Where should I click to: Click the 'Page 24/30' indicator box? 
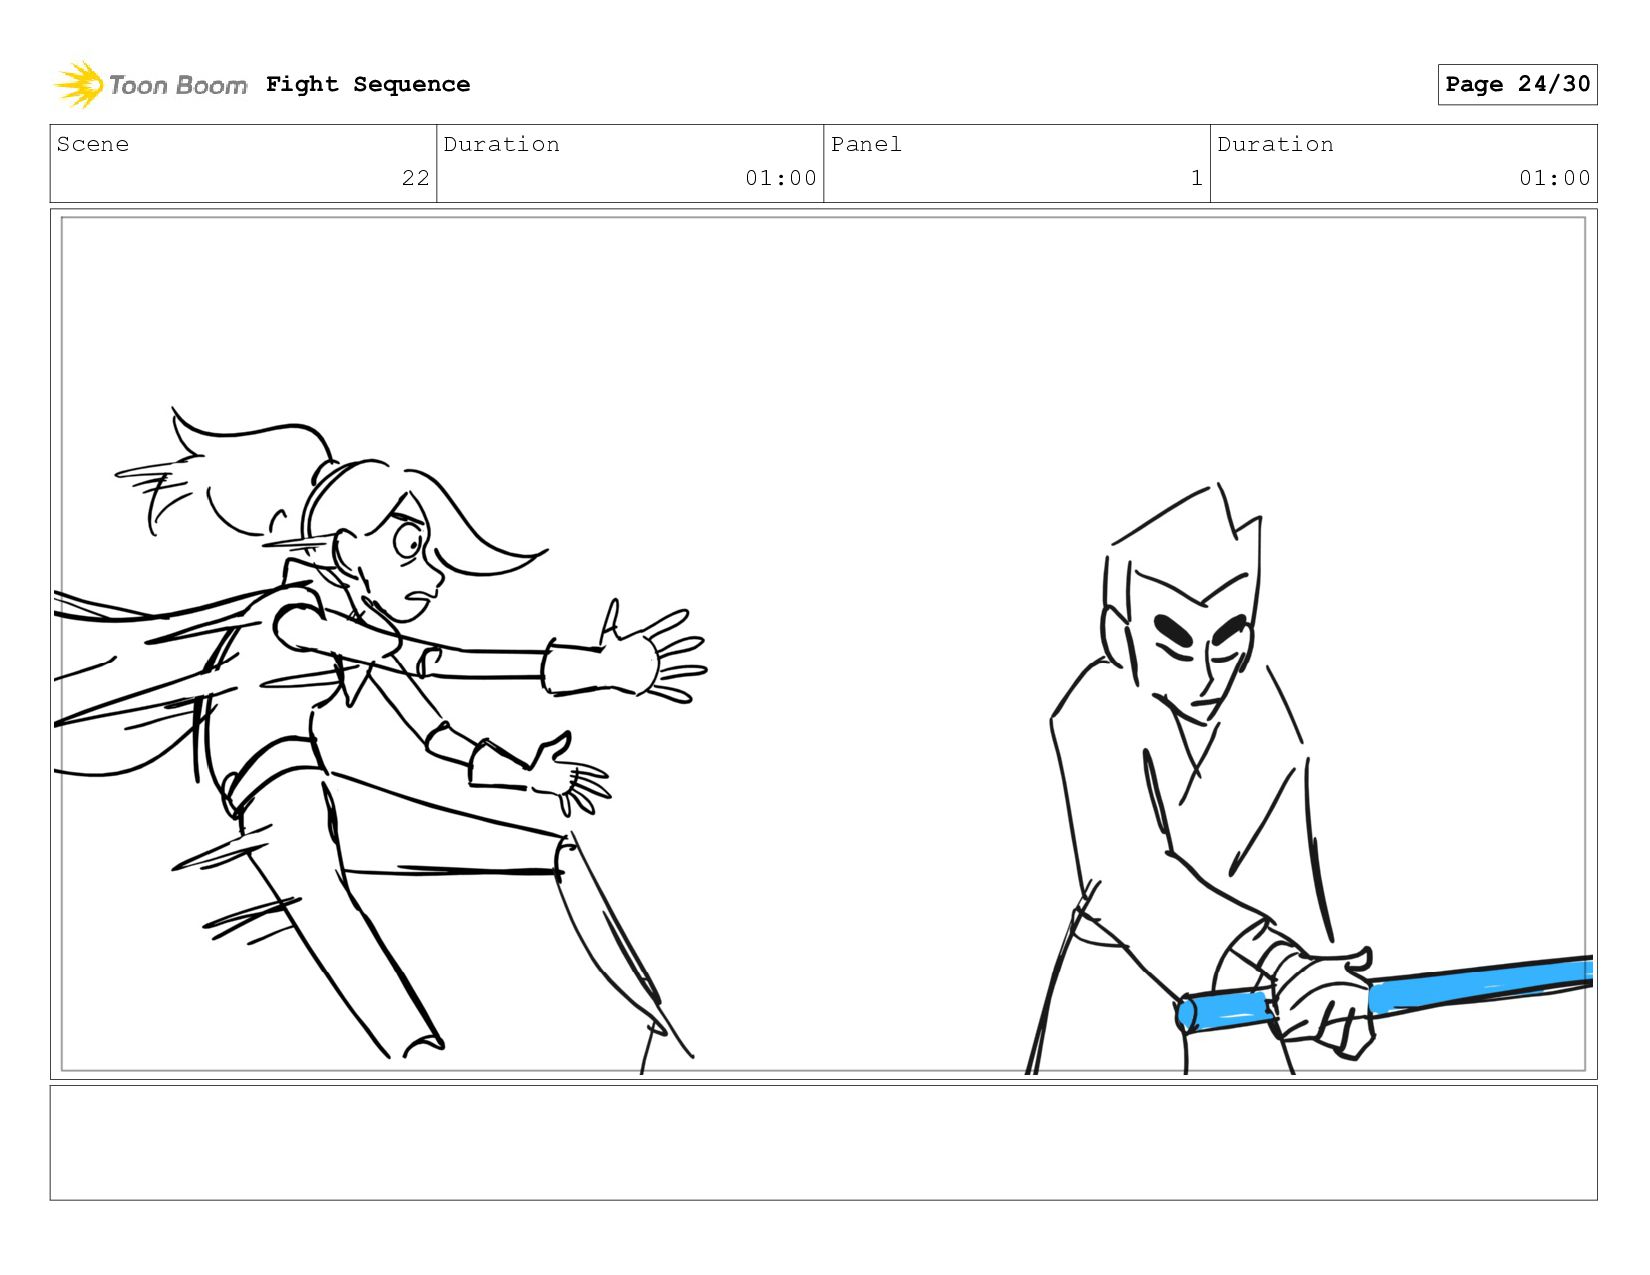tap(1517, 84)
